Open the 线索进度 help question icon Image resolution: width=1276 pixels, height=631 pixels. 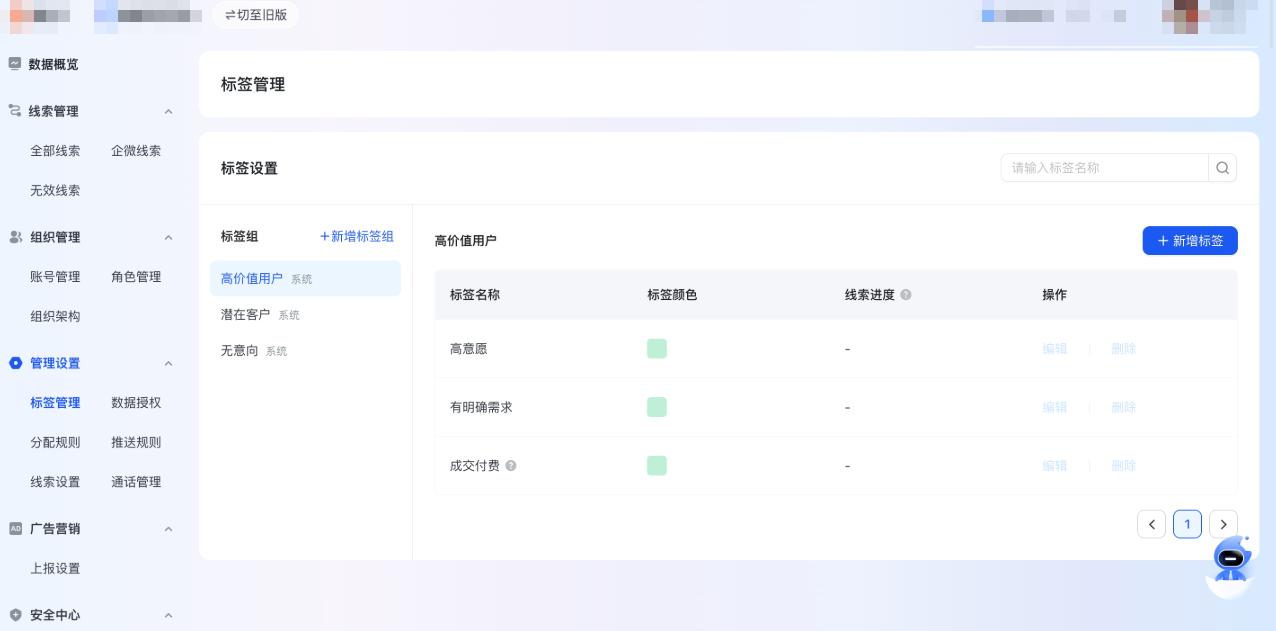tap(905, 294)
